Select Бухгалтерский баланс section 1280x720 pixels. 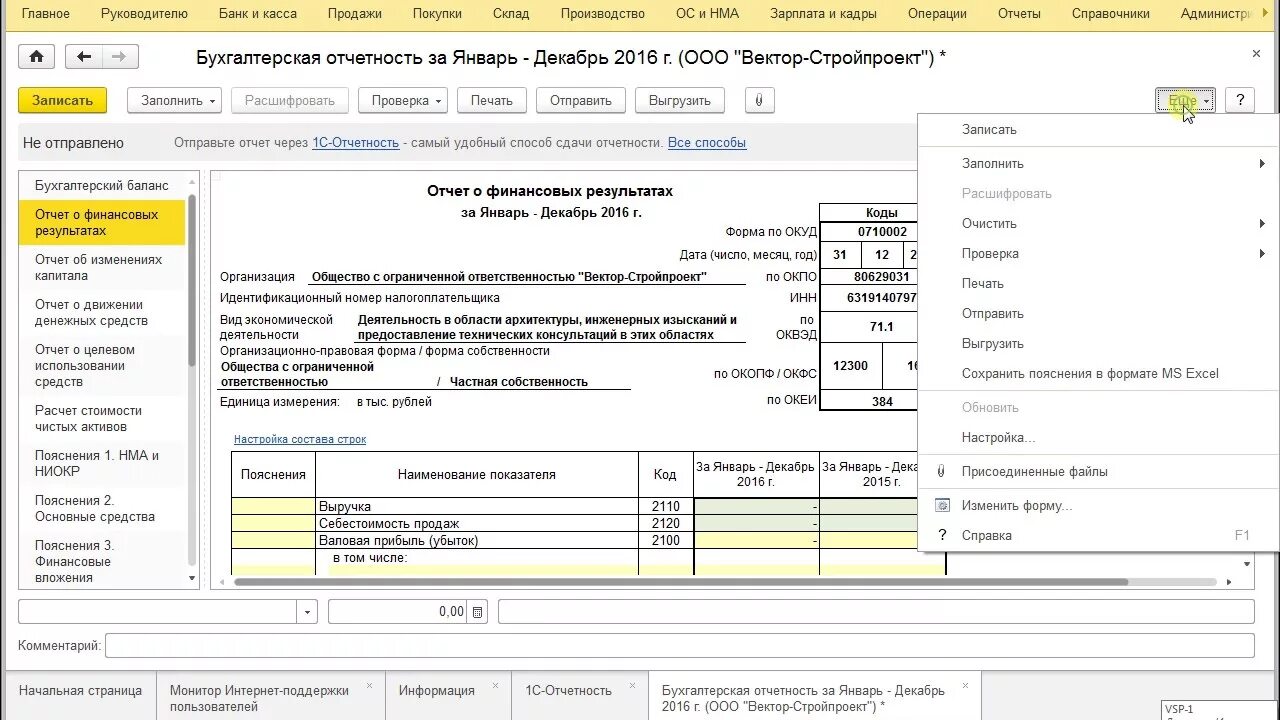(x=102, y=185)
